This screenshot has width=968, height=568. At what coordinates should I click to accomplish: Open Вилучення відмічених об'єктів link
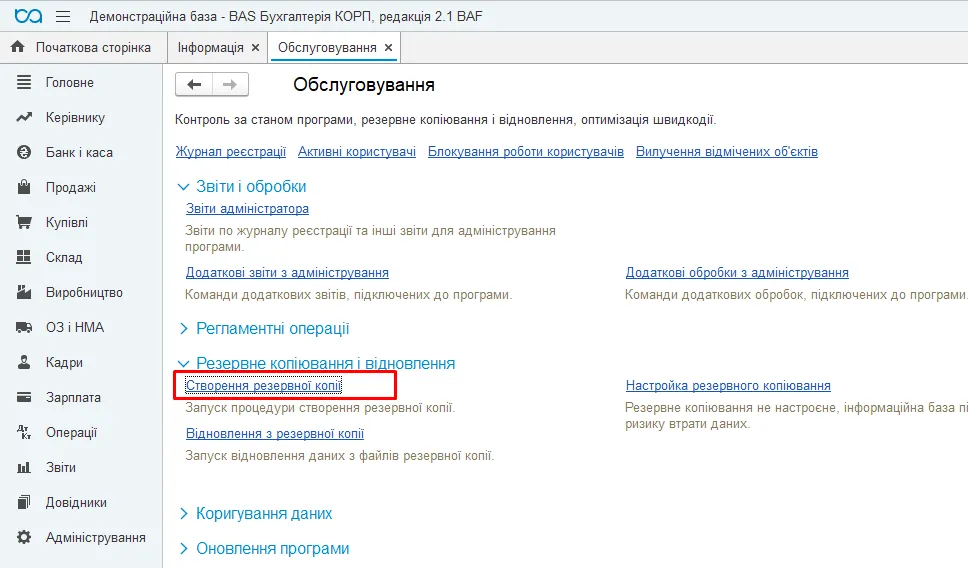(x=727, y=152)
